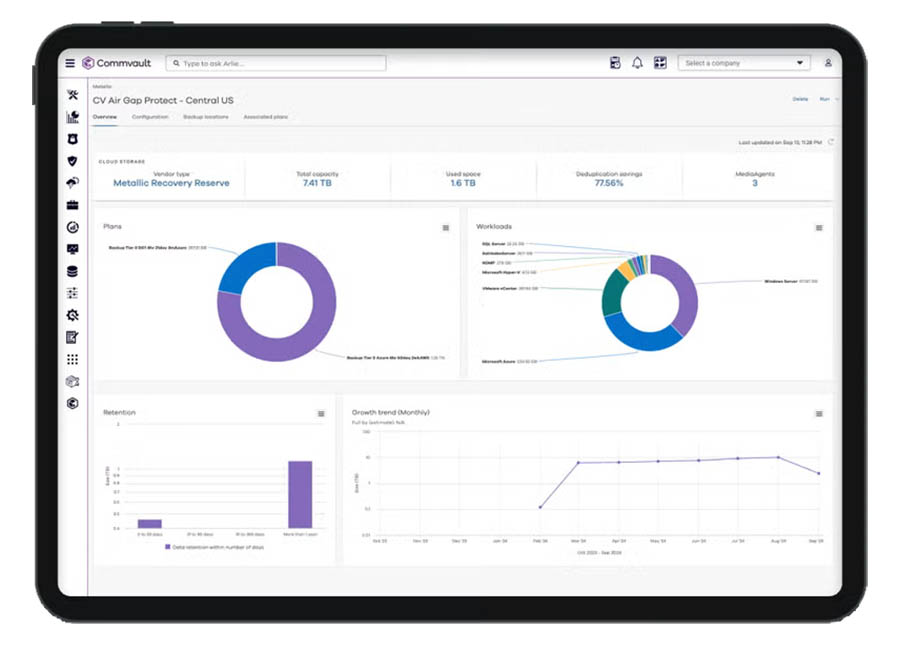Click the gear settings sidebar icon
The image size is (900, 652).
click(72, 315)
